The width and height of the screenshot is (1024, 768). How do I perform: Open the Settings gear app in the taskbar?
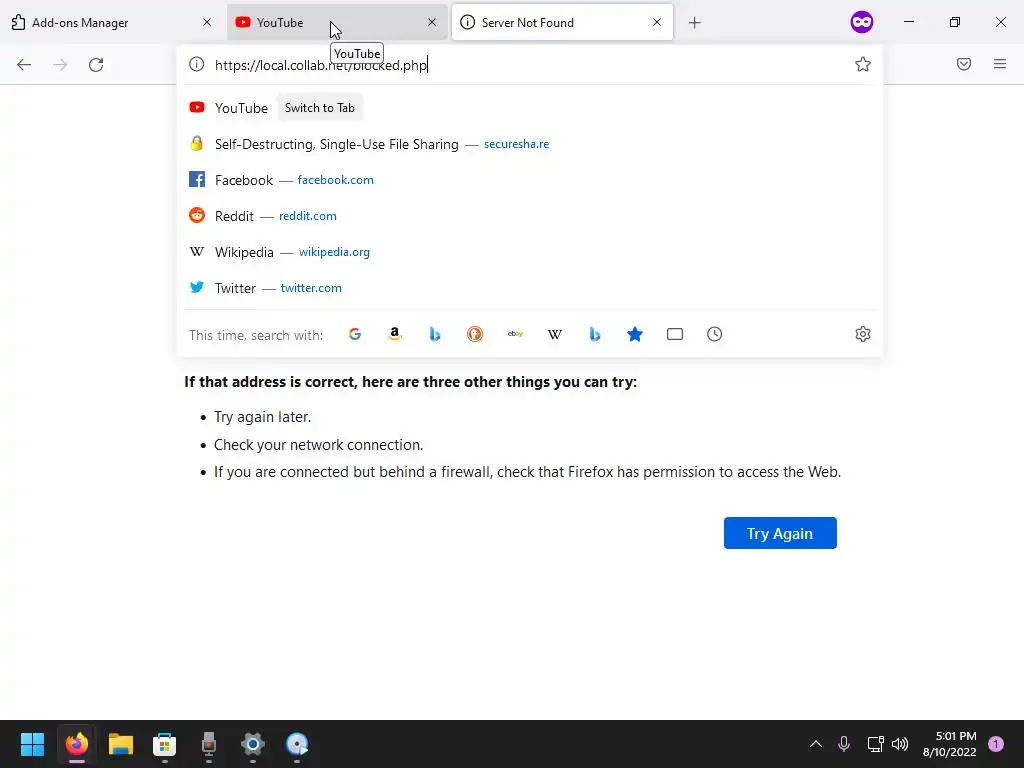(253, 744)
